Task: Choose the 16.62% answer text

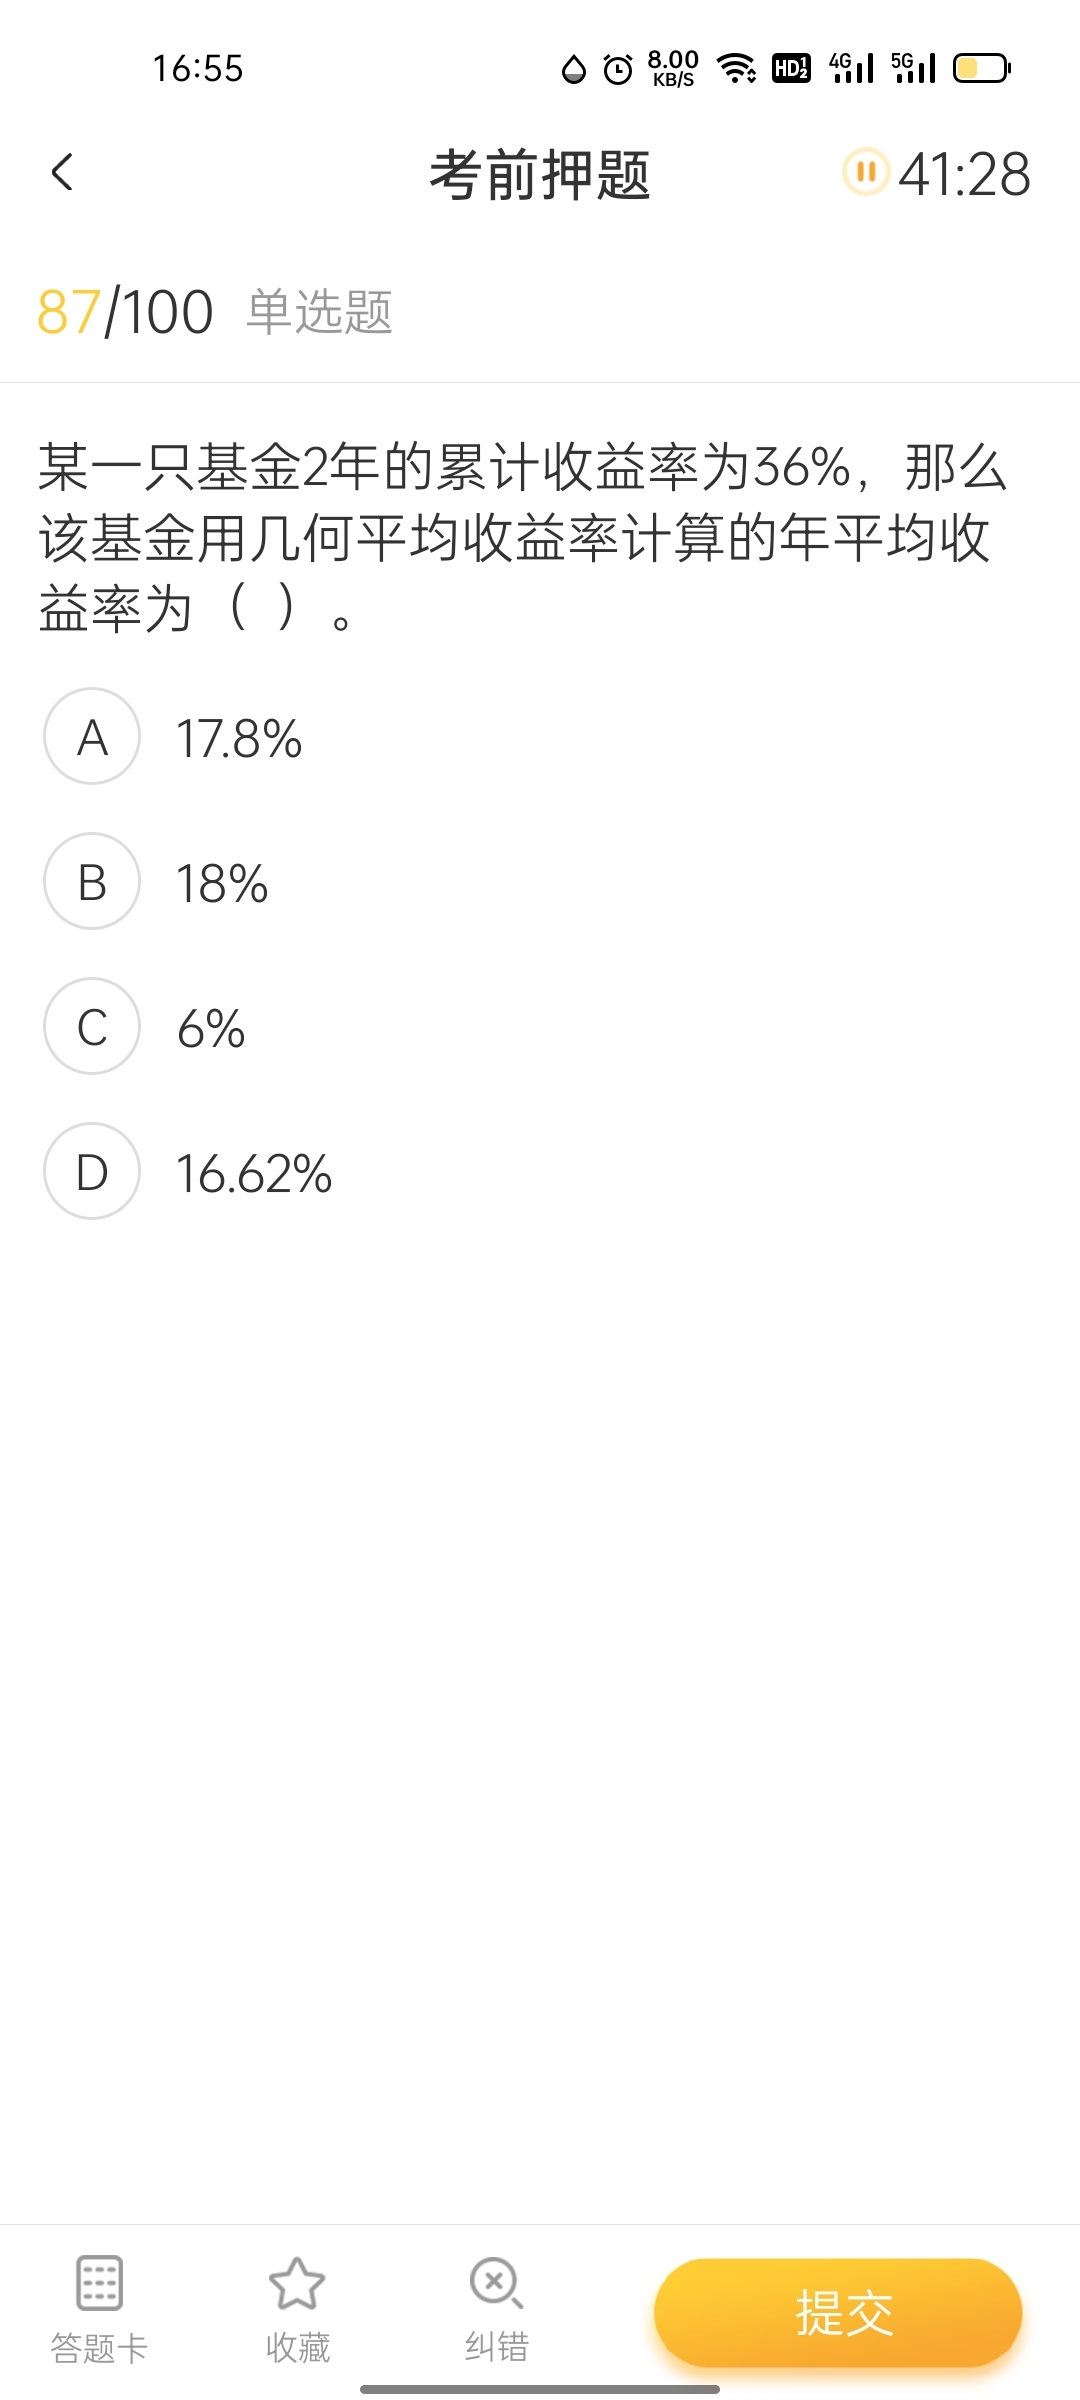Action: 254,1174
